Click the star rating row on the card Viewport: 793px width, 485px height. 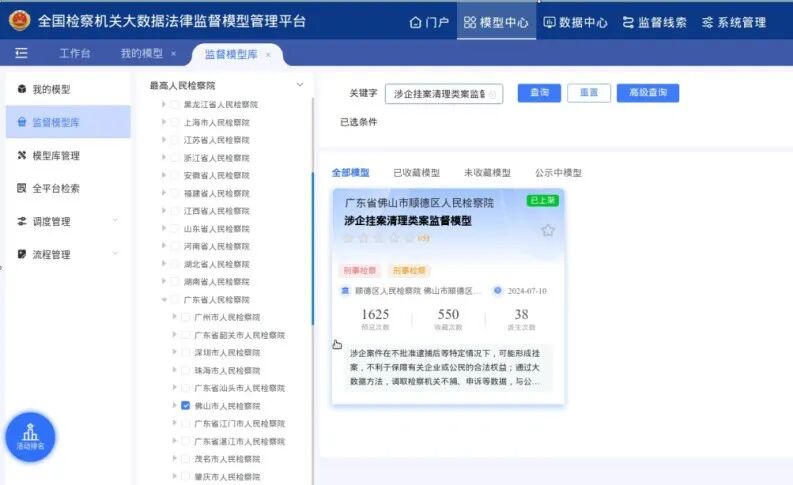tap(386, 238)
